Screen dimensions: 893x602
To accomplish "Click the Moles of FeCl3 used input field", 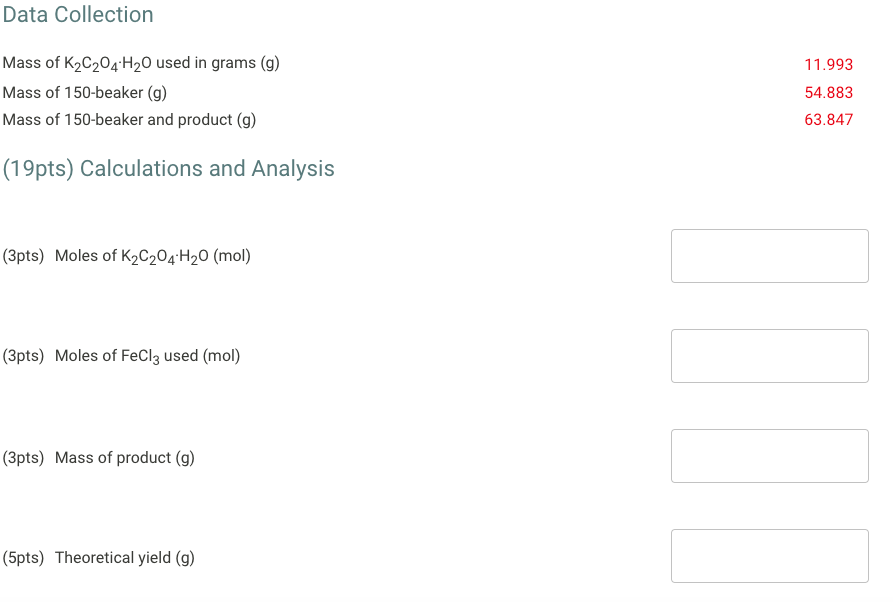I will 769,356.
